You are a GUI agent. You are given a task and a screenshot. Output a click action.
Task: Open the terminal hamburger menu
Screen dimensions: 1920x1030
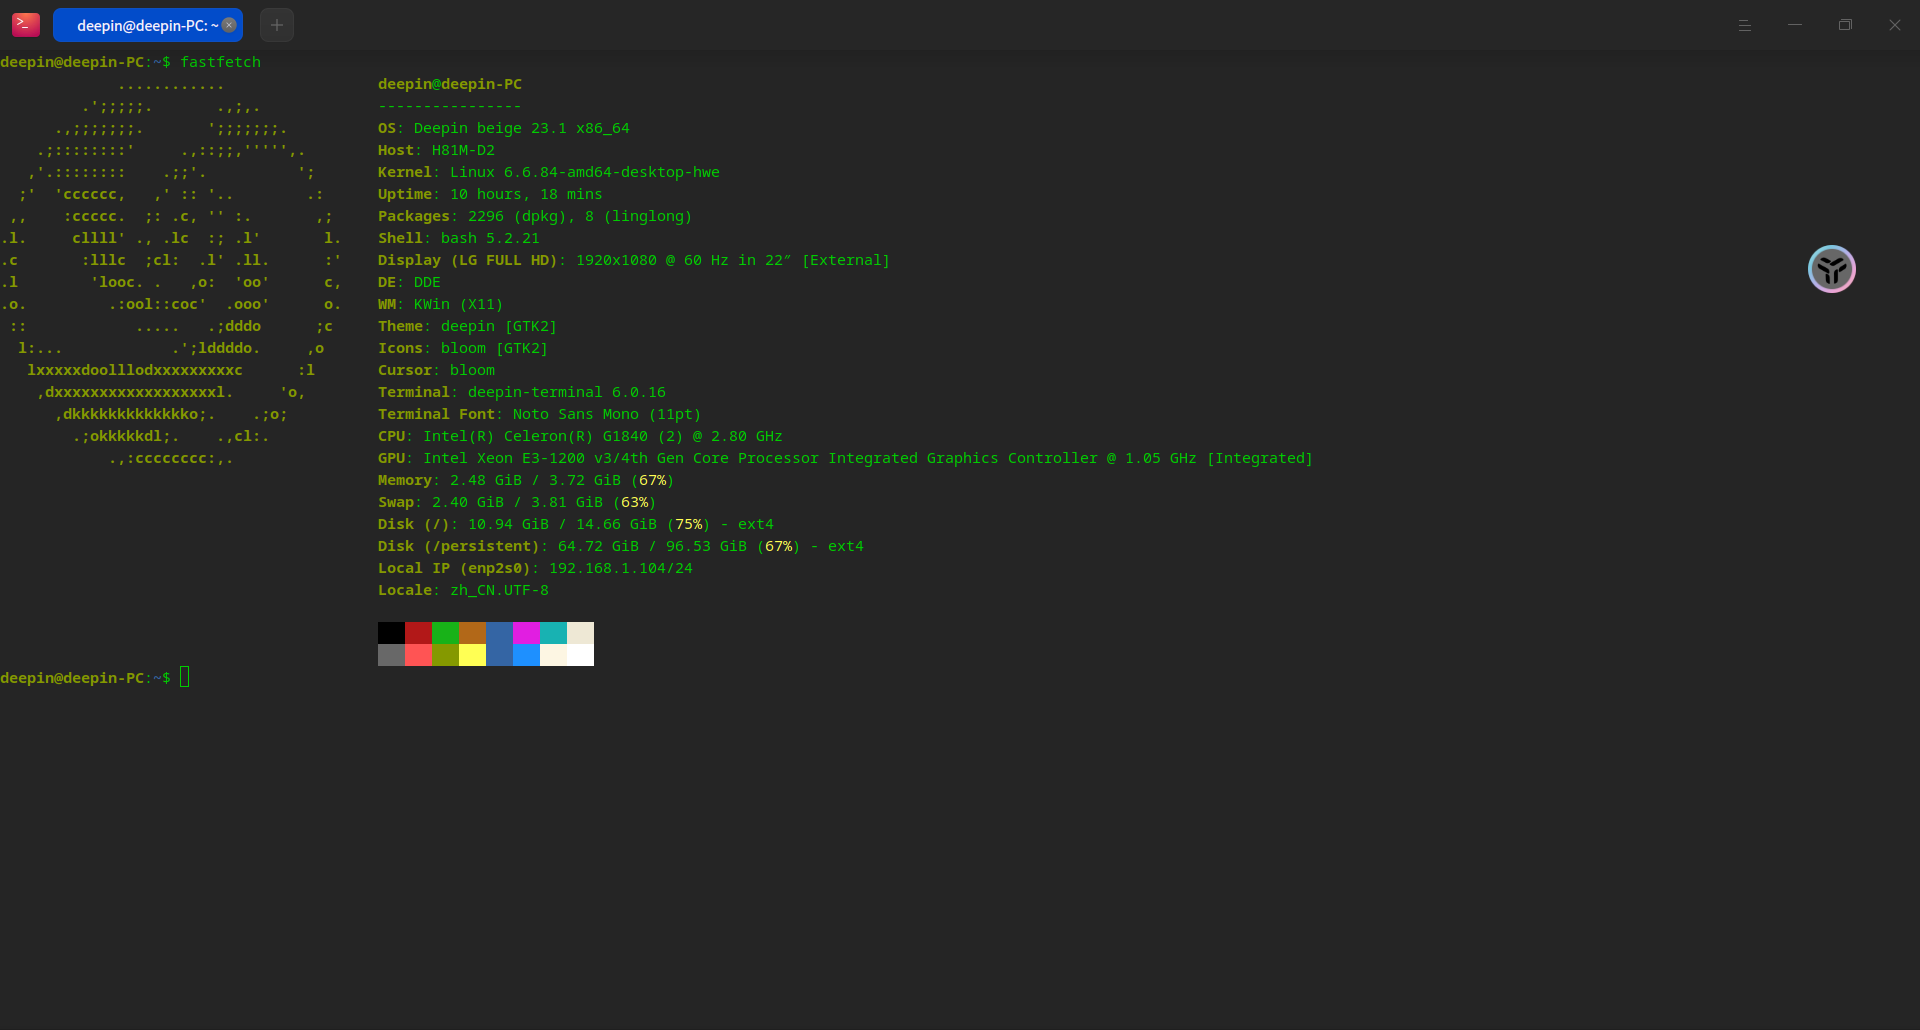pyautogui.click(x=1744, y=25)
